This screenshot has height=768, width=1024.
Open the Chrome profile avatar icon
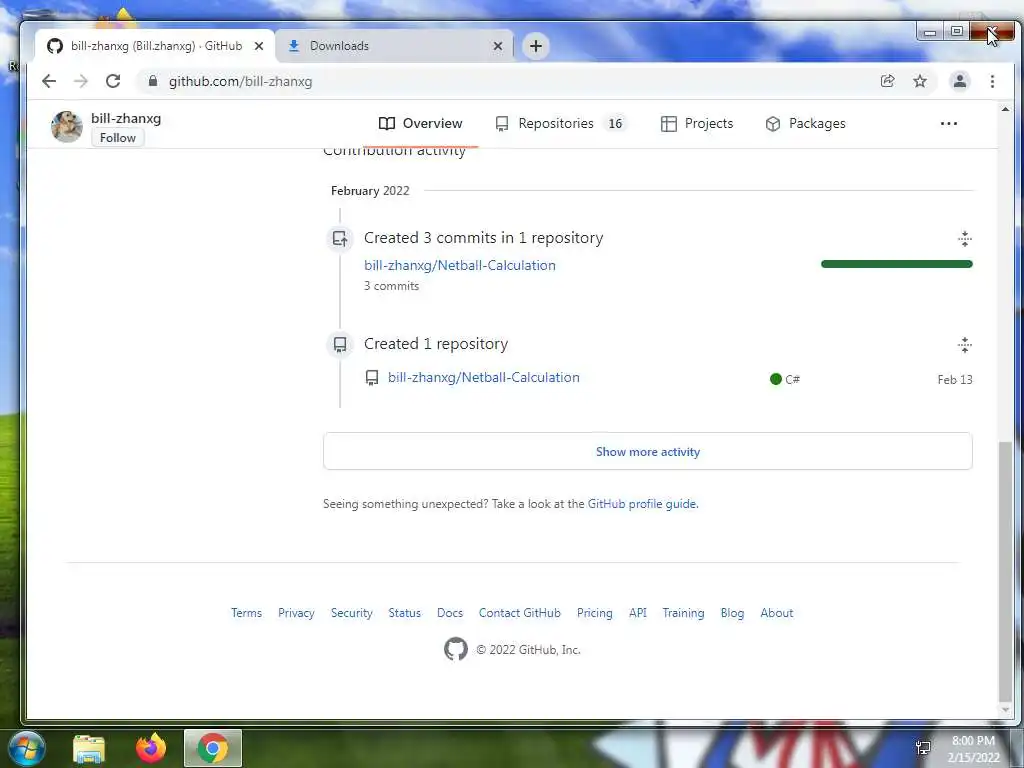click(959, 81)
